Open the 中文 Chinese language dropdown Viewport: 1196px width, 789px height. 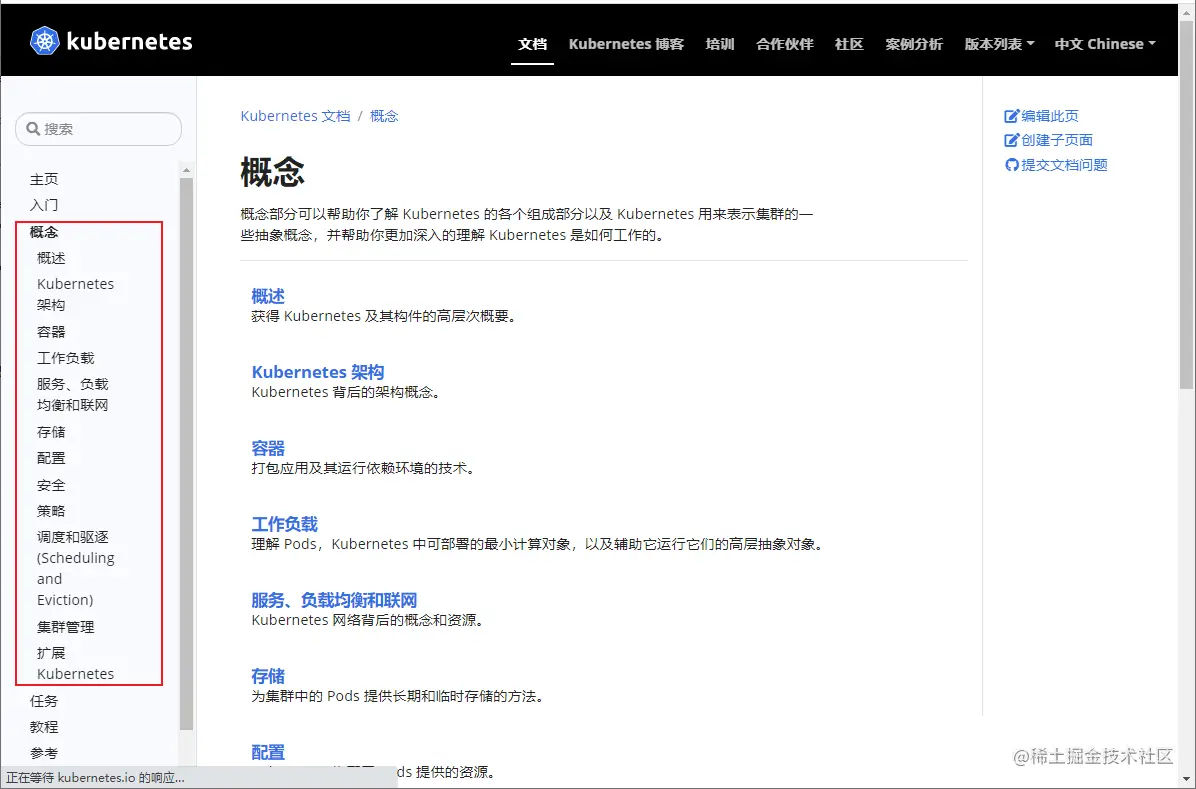1105,44
